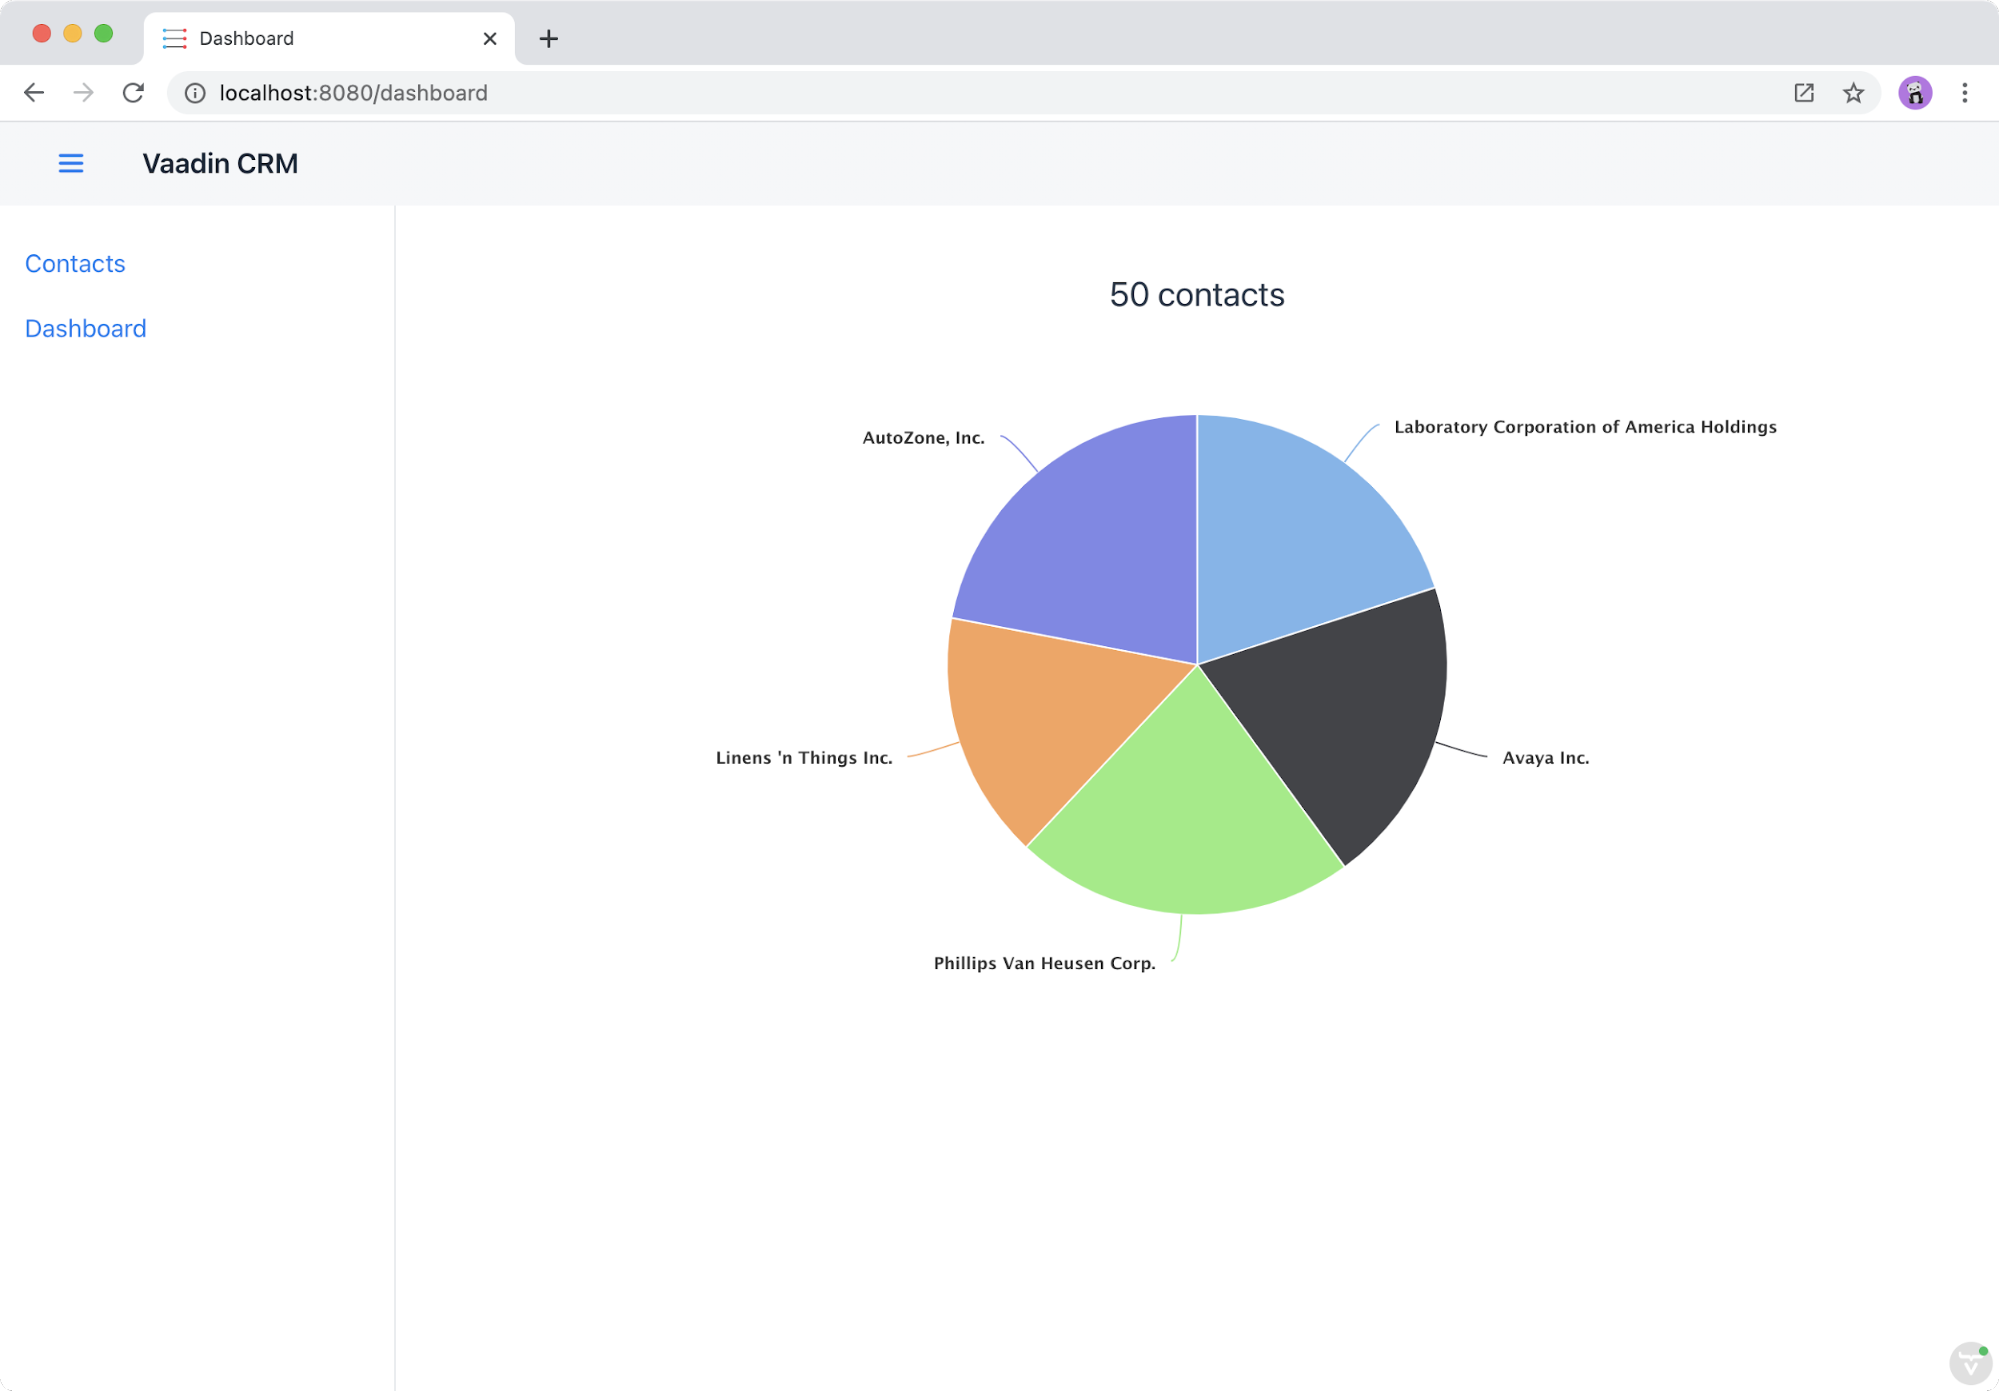Toggle the bookmark star for this page
The height and width of the screenshot is (1392, 1999).
click(x=1853, y=92)
